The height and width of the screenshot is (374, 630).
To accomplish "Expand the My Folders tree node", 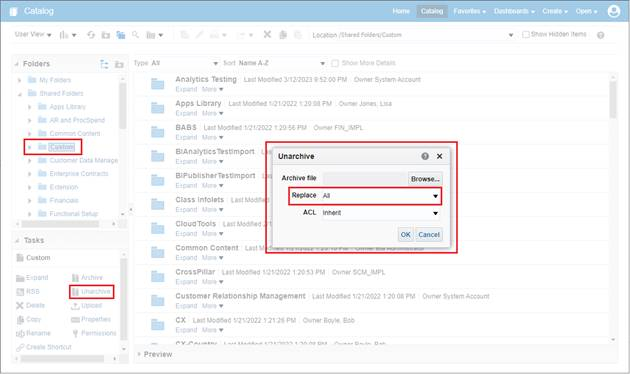I will [19, 80].
